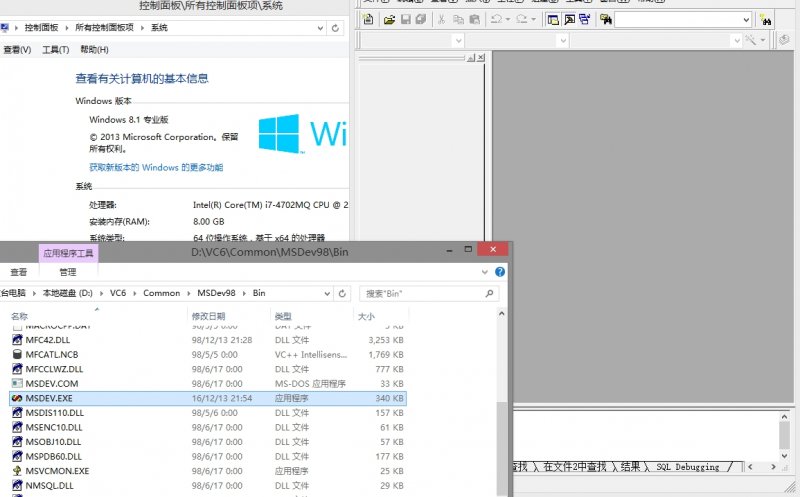
Task: Click the Cut scissors icon in Visual C++ toolbar
Action: click(441, 19)
